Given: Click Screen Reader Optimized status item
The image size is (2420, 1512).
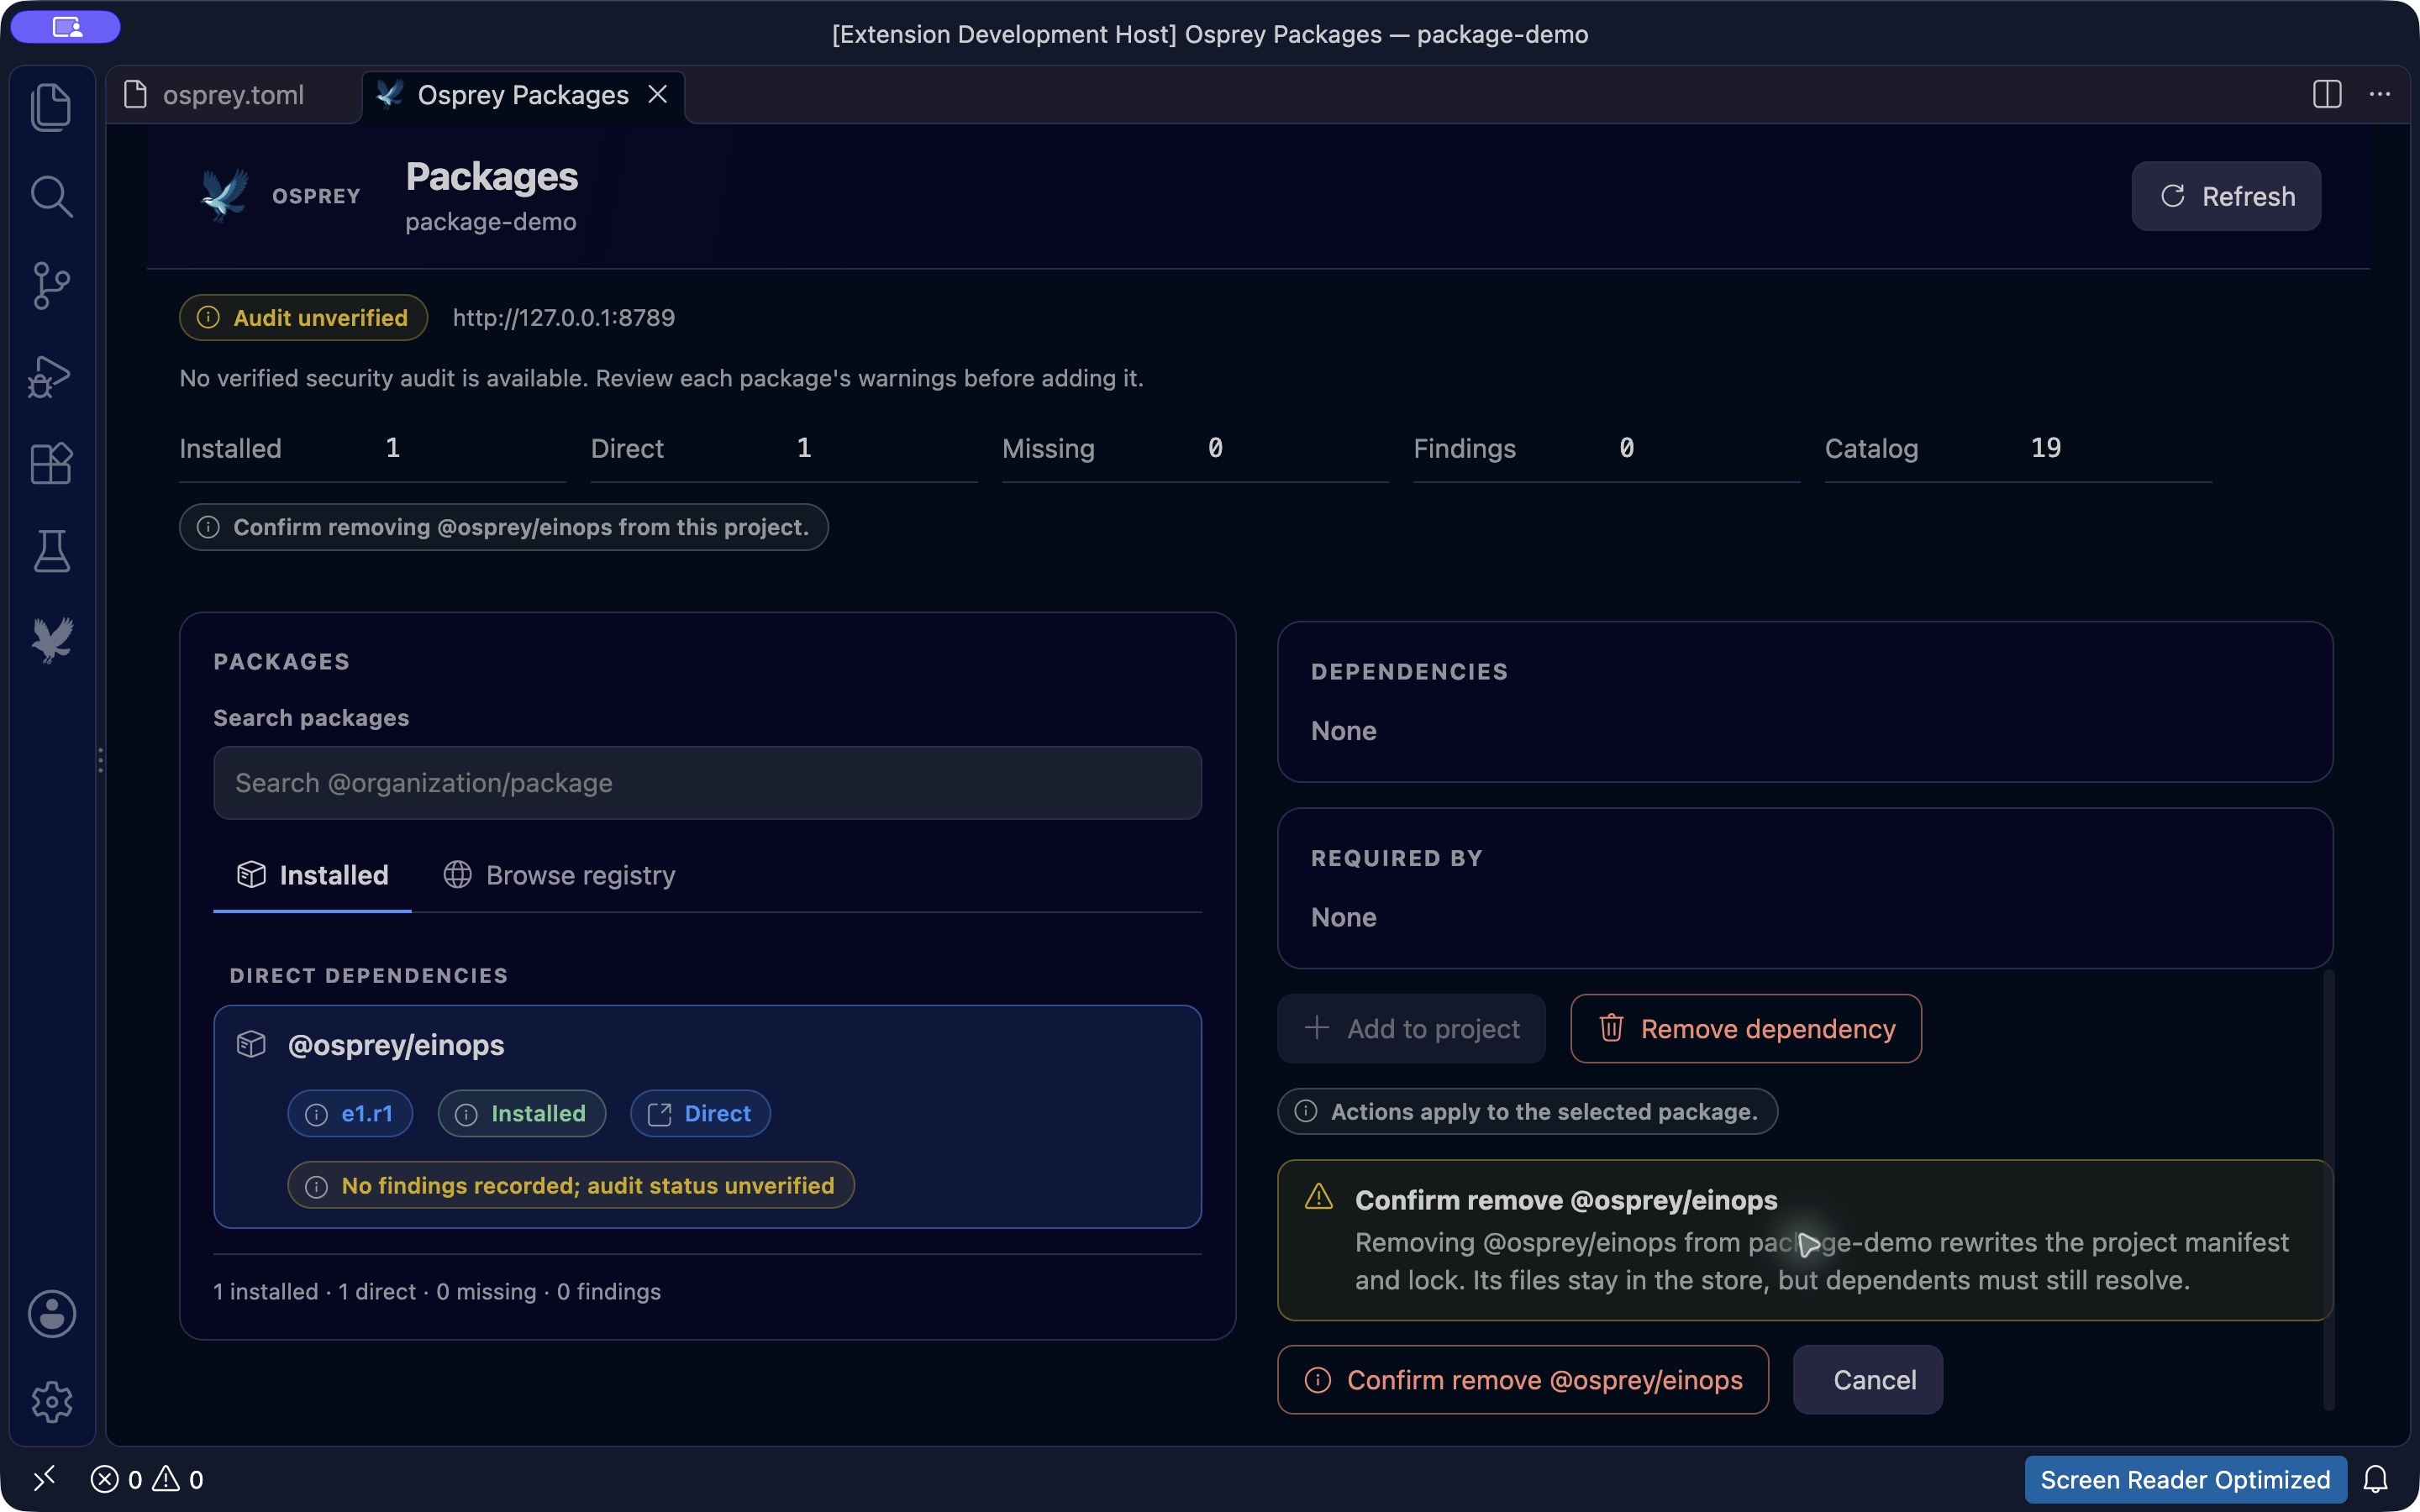Looking at the screenshot, I should coord(2185,1479).
